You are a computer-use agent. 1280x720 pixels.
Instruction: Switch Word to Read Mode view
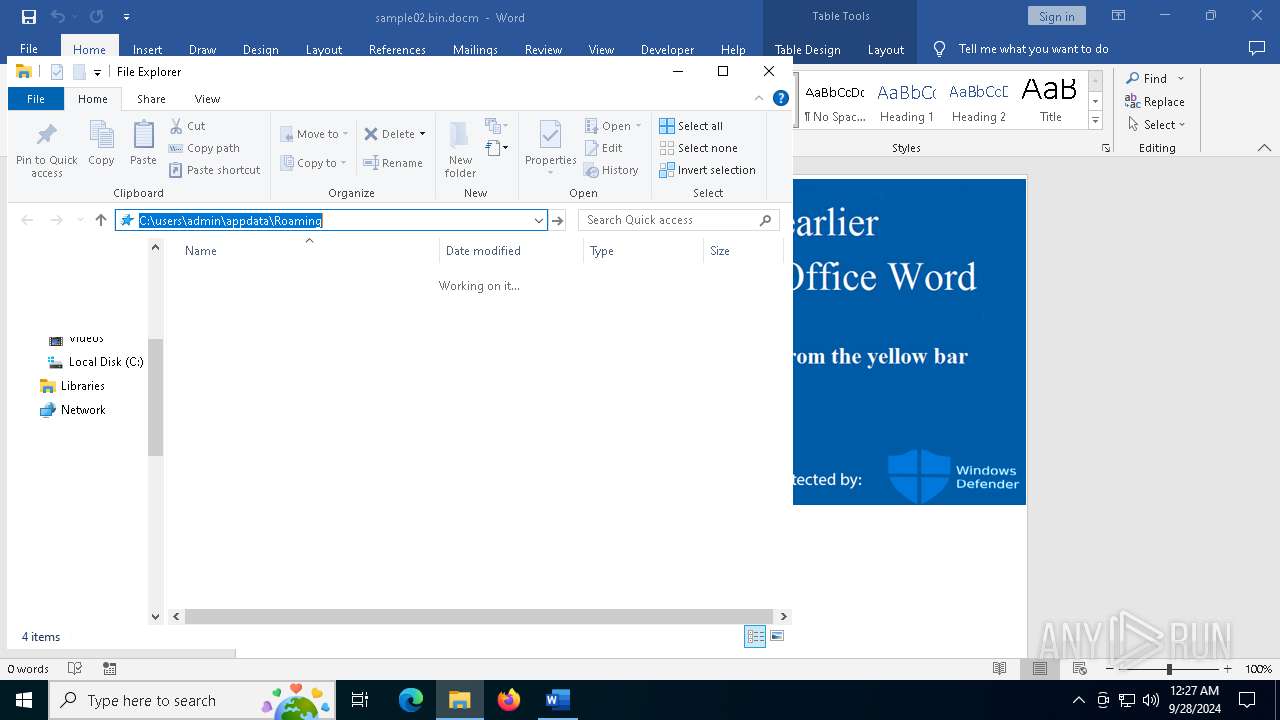click(x=999, y=668)
